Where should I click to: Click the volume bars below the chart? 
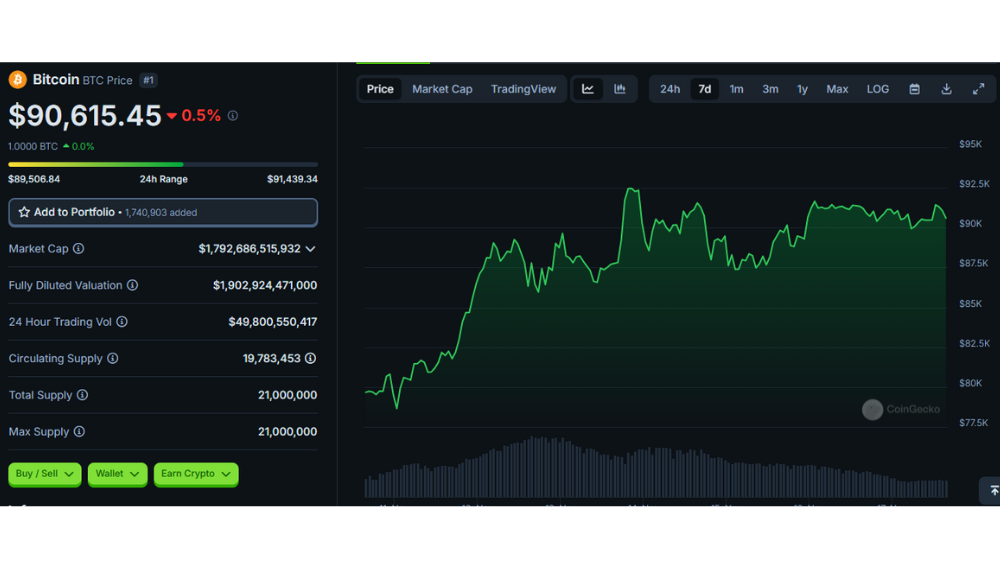(x=655, y=467)
